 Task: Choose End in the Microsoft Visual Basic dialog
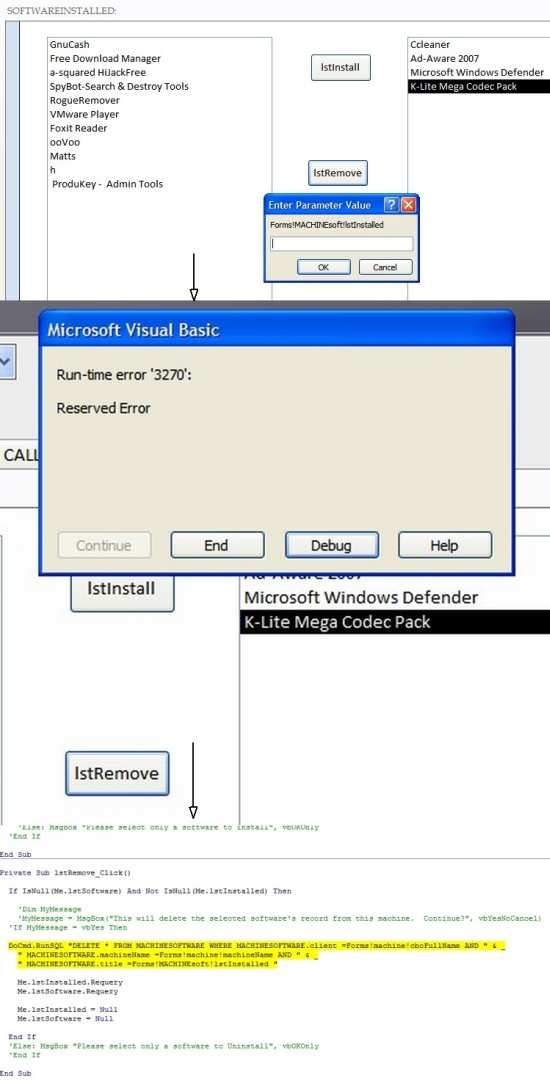[217, 545]
